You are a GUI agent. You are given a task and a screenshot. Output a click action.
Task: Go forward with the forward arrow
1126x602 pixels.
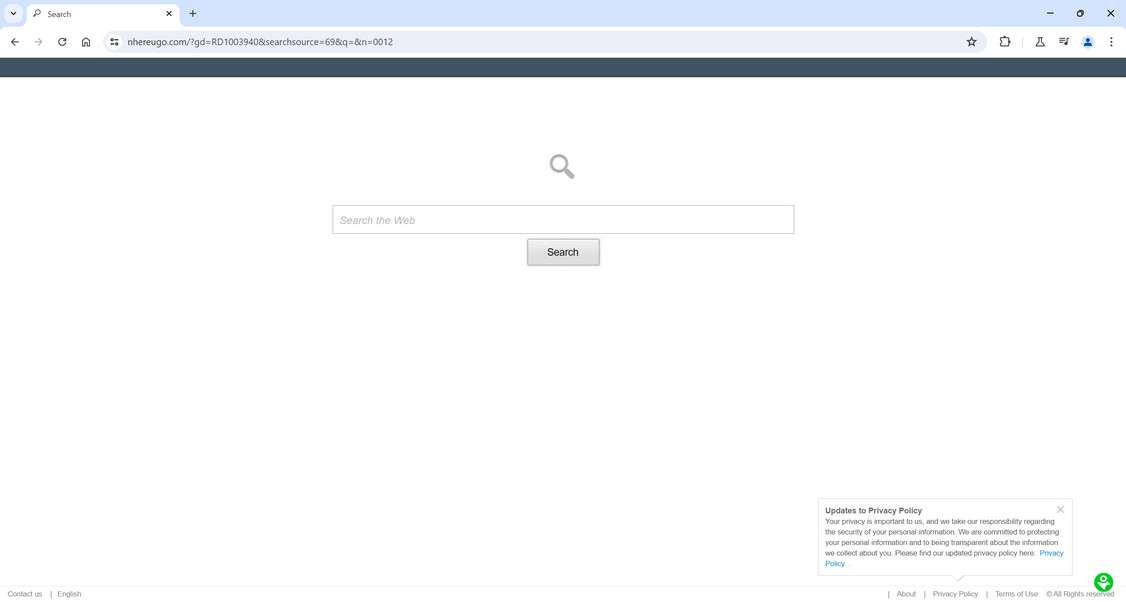[38, 42]
